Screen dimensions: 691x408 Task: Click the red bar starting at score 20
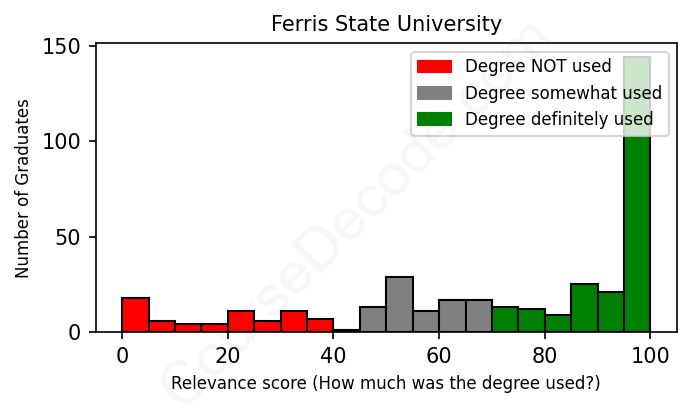coord(241,321)
